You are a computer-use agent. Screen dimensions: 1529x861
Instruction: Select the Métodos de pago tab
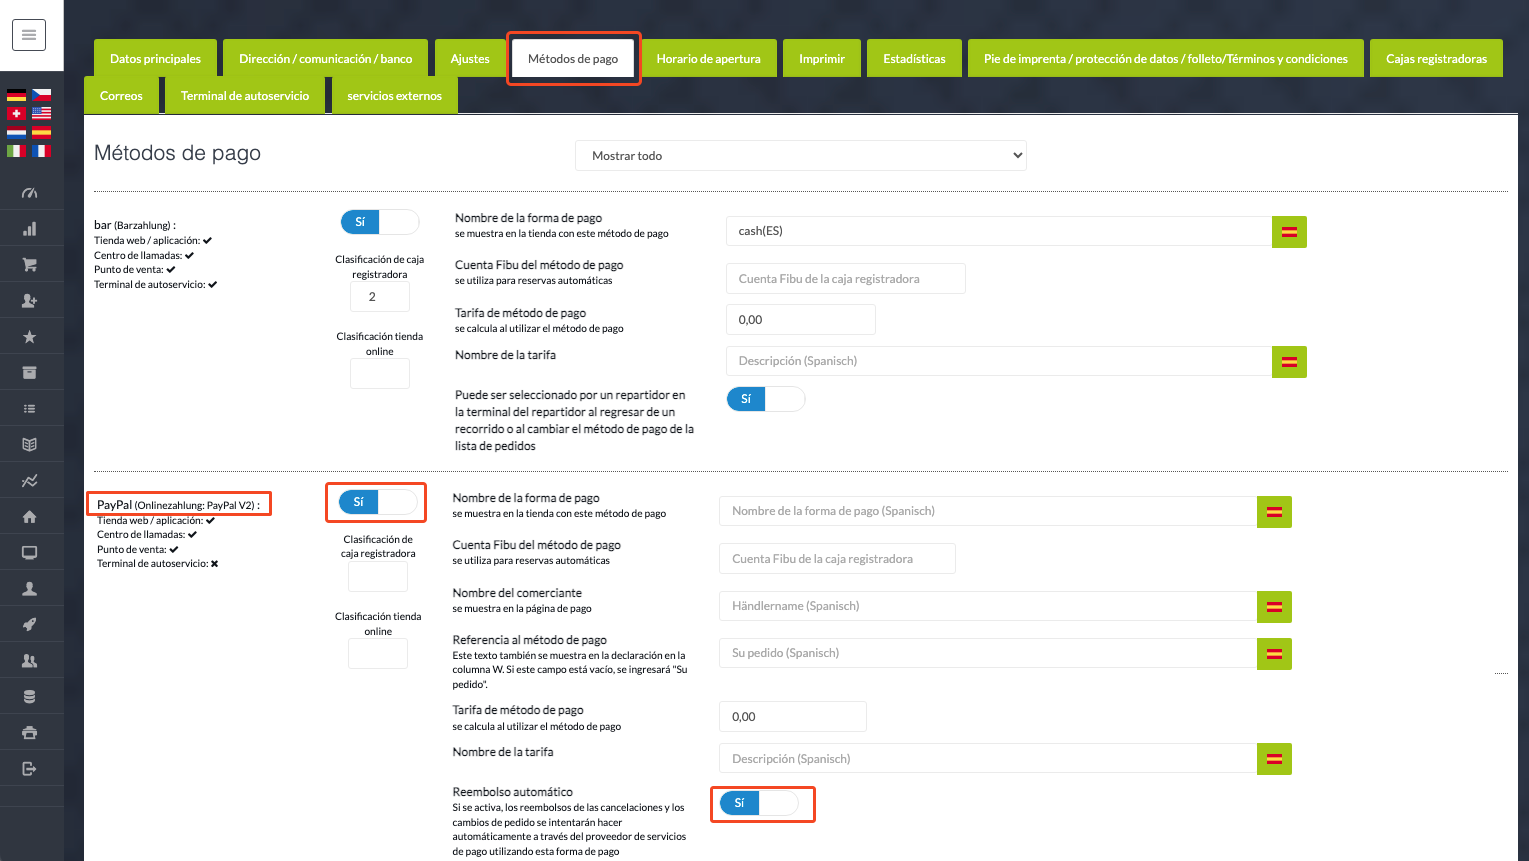click(573, 59)
